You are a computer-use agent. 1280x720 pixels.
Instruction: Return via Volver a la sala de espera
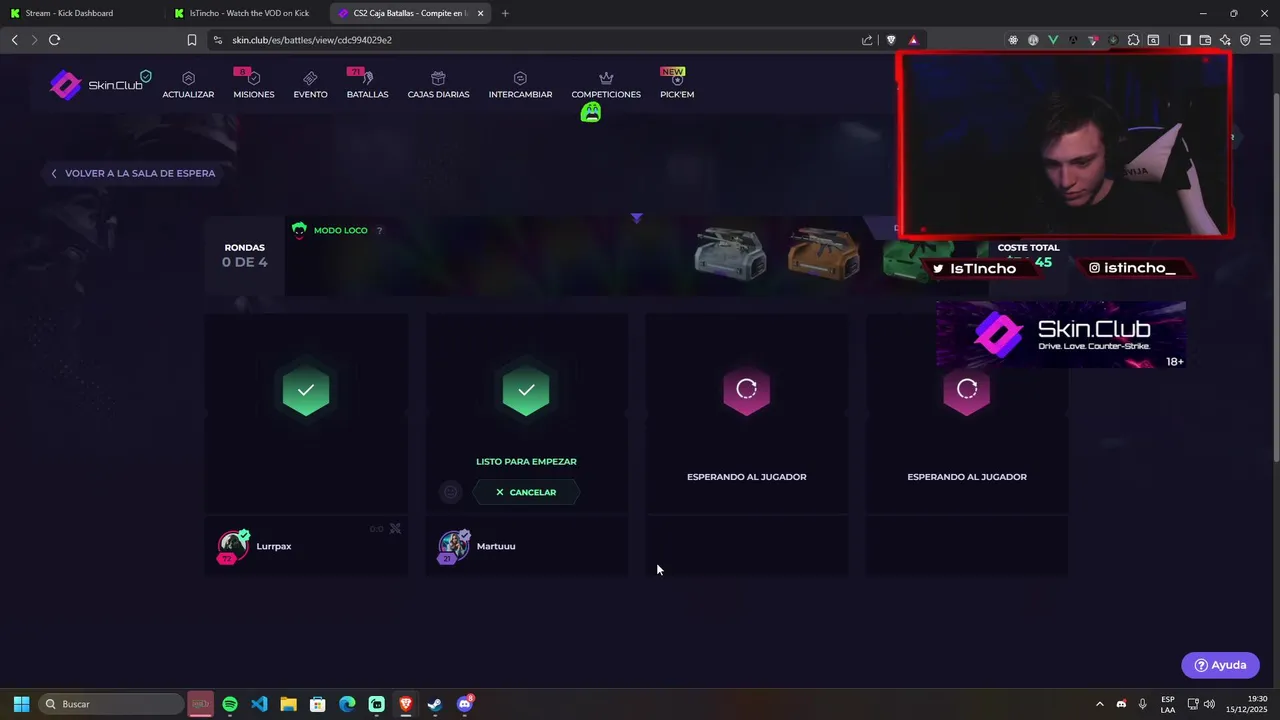[x=133, y=173]
